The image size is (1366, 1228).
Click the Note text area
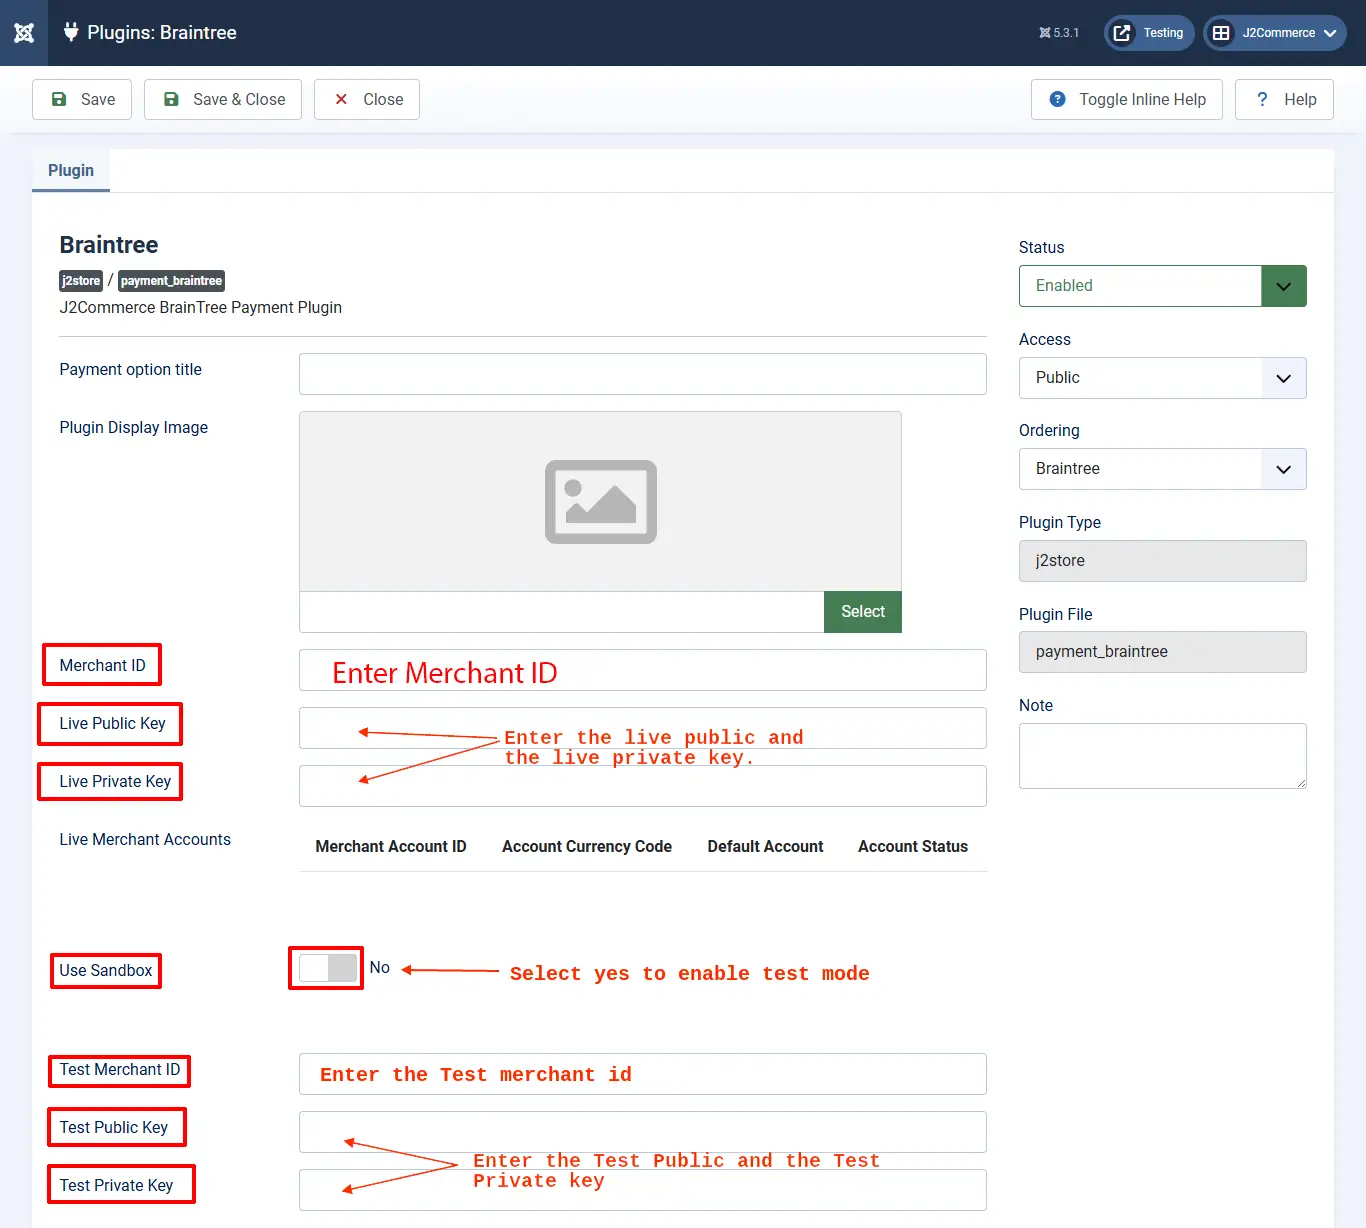(1163, 756)
